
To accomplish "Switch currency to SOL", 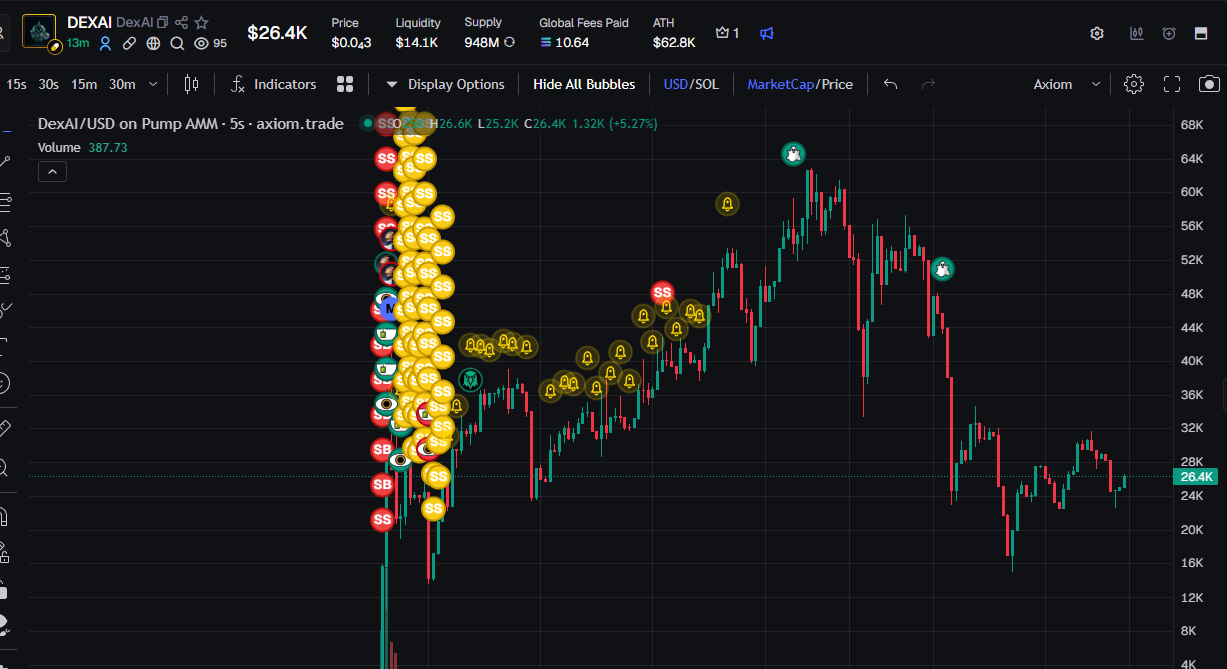I will pos(706,84).
